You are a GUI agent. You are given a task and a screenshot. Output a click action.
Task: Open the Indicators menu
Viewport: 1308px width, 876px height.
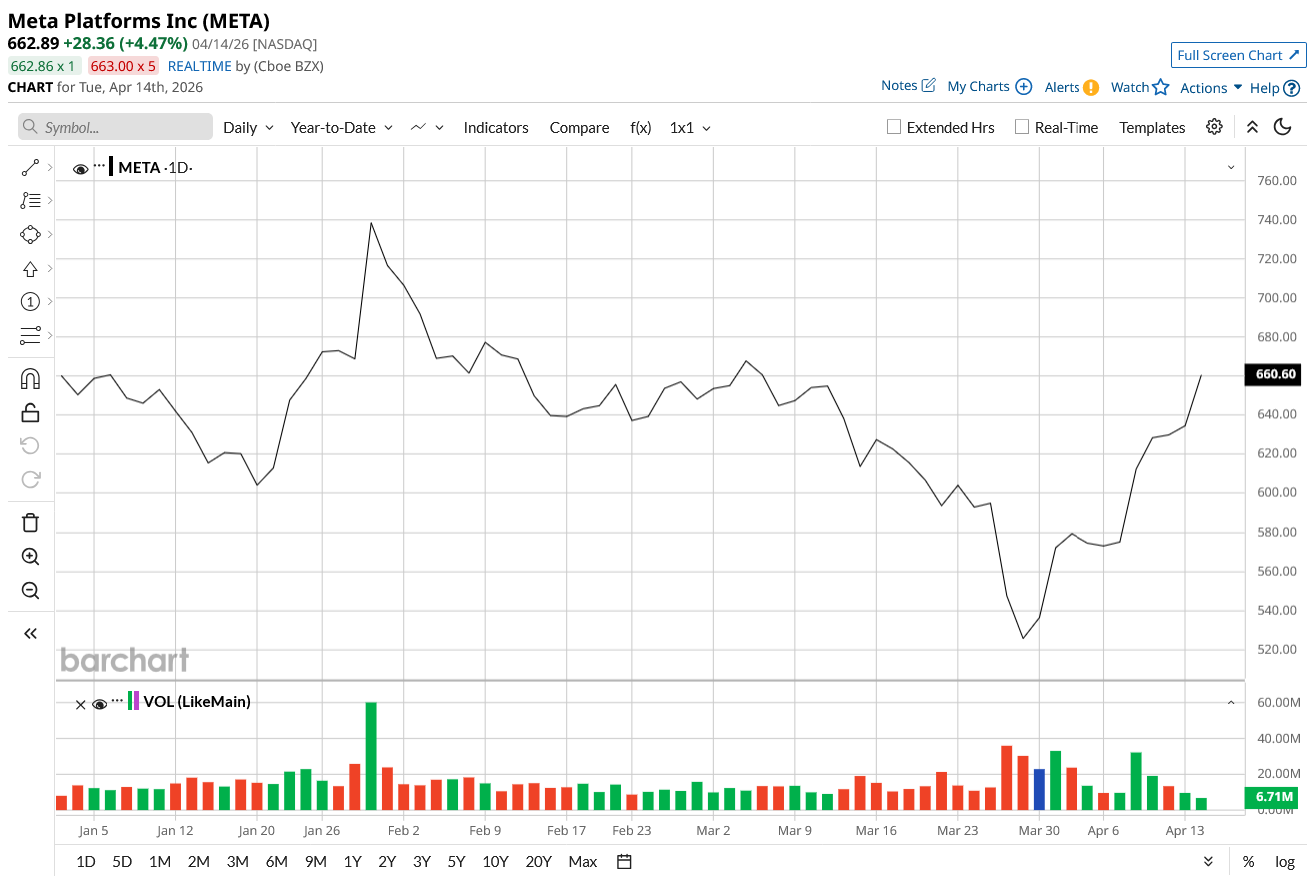point(496,128)
